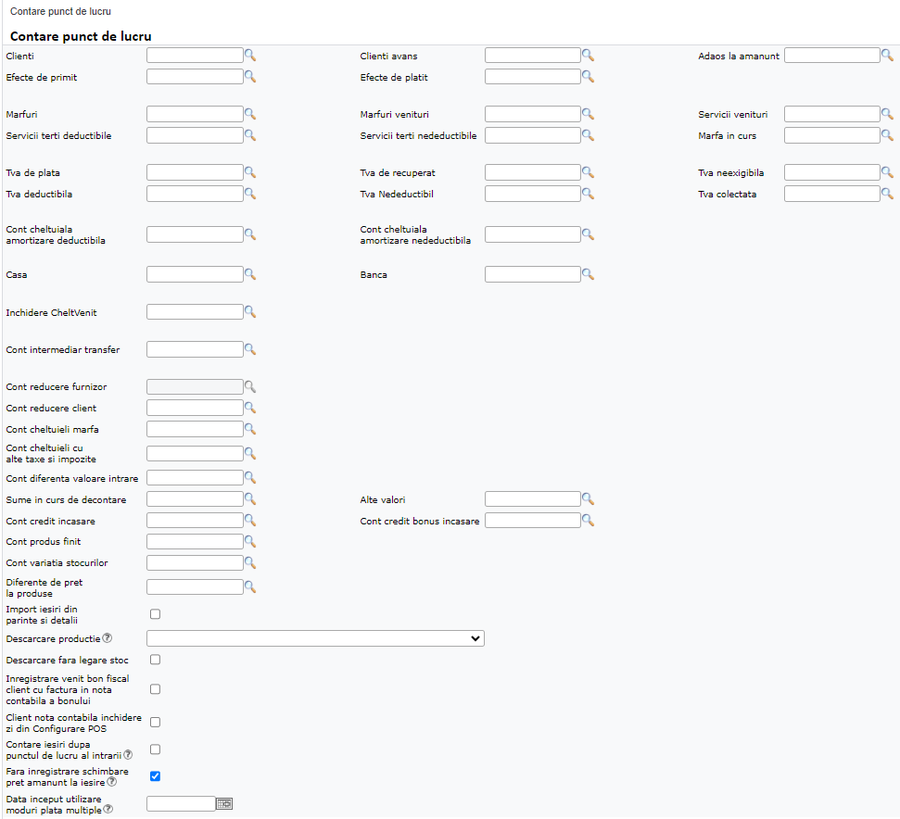
Task: Check Descarcare fara legare stoc
Action: click(155, 660)
